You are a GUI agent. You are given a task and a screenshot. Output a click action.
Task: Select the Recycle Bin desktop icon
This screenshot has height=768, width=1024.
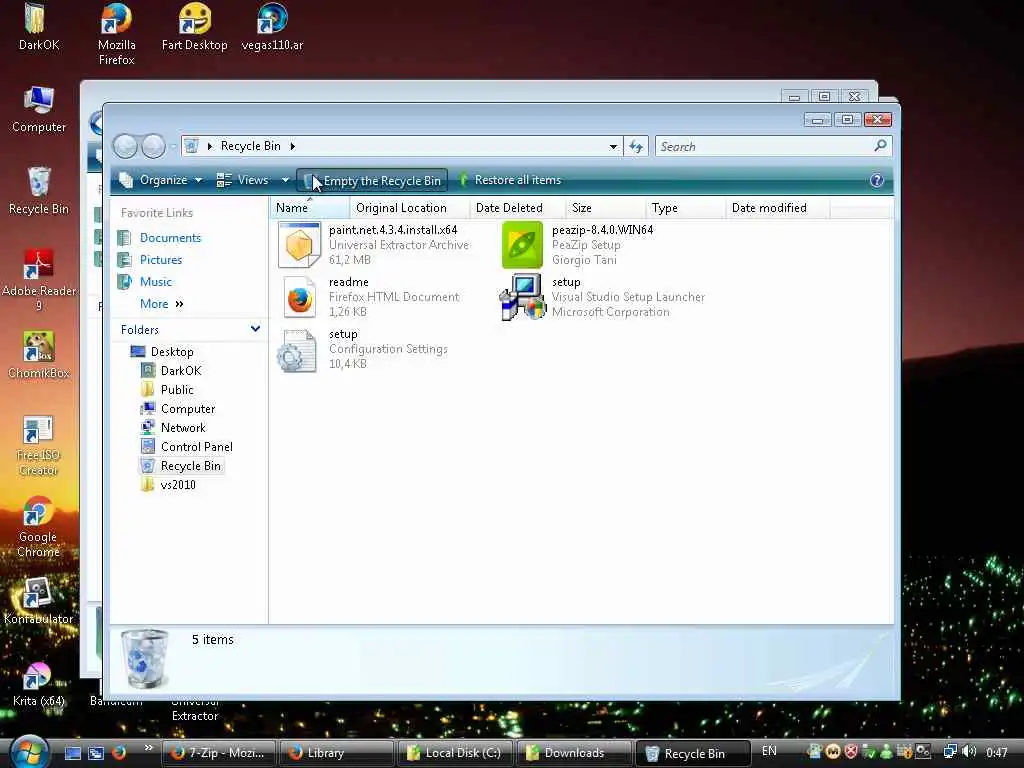39,190
